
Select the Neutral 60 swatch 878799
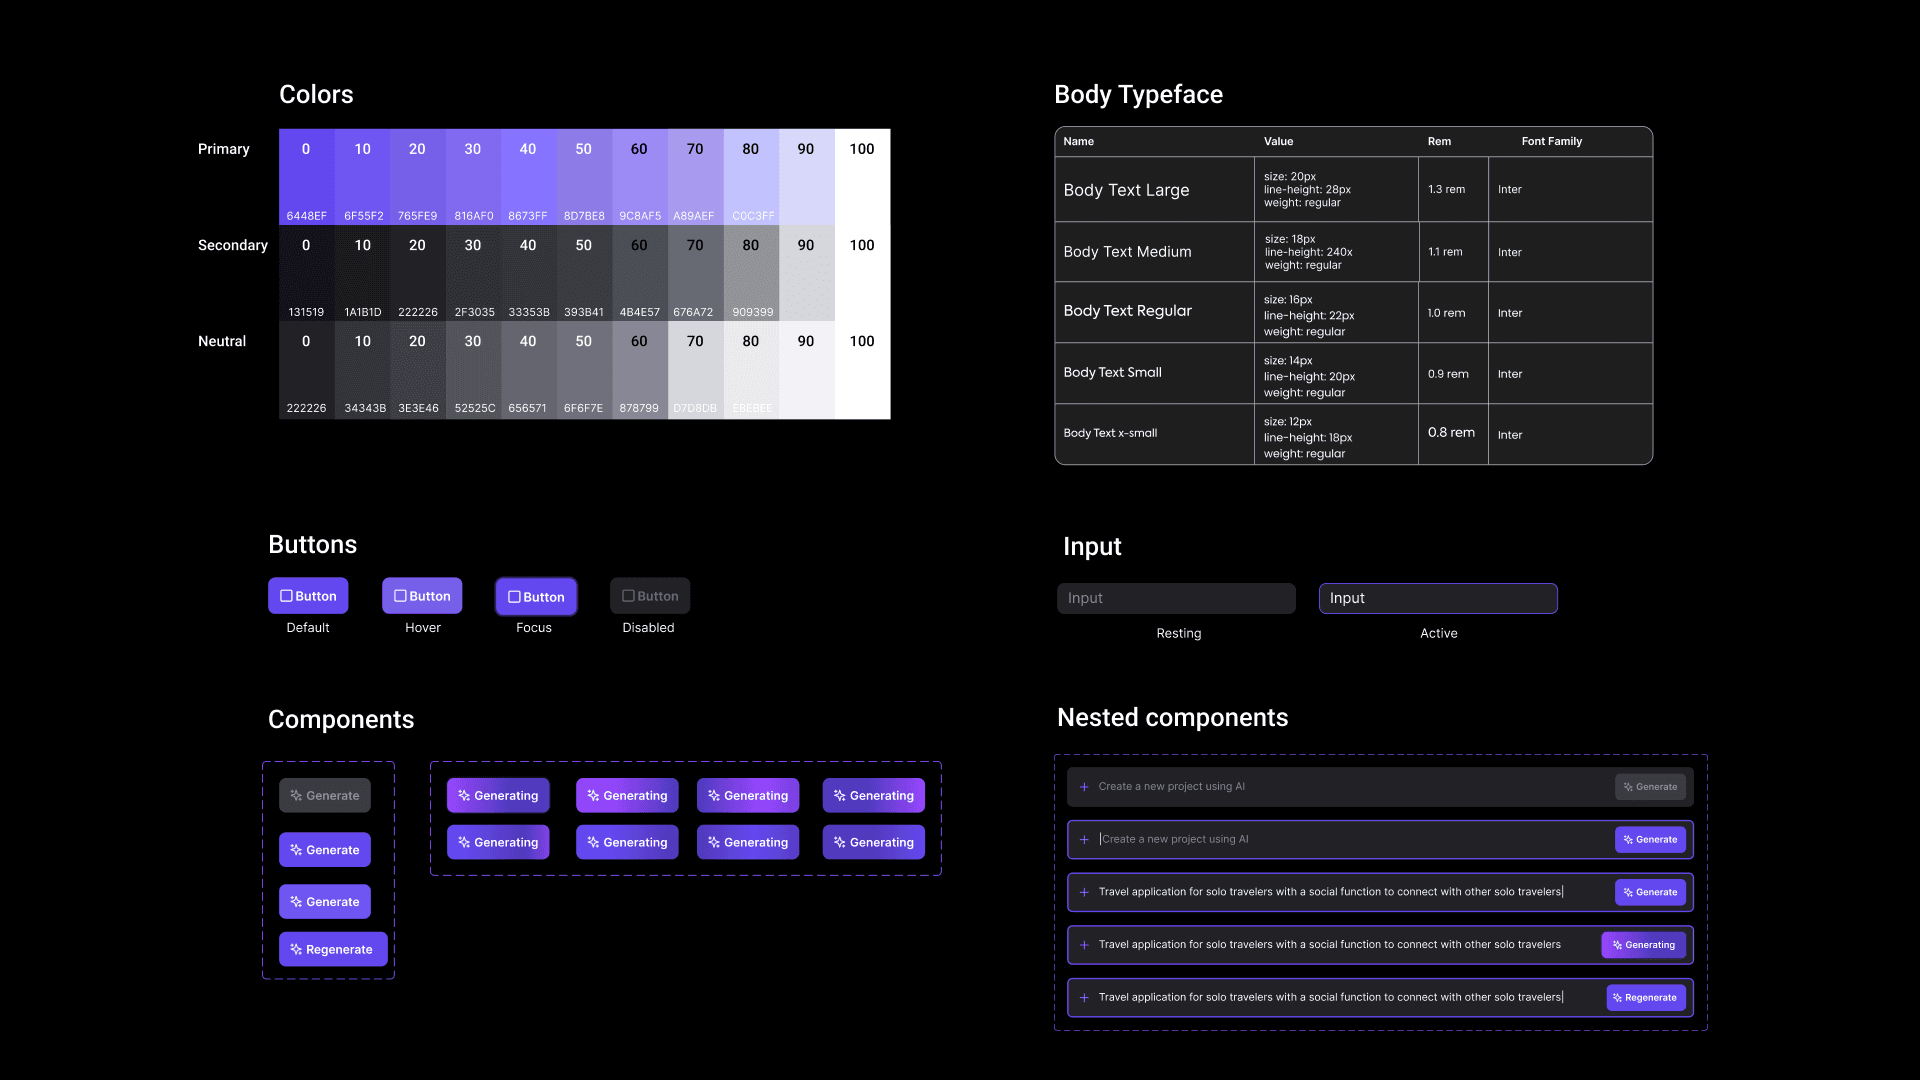pos(639,369)
